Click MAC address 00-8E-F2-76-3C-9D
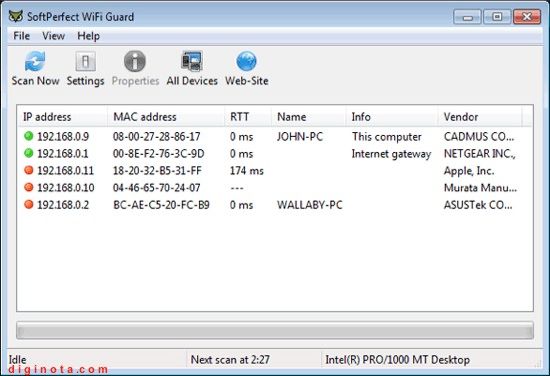This screenshot has width=550, height=376. point(159,154)
